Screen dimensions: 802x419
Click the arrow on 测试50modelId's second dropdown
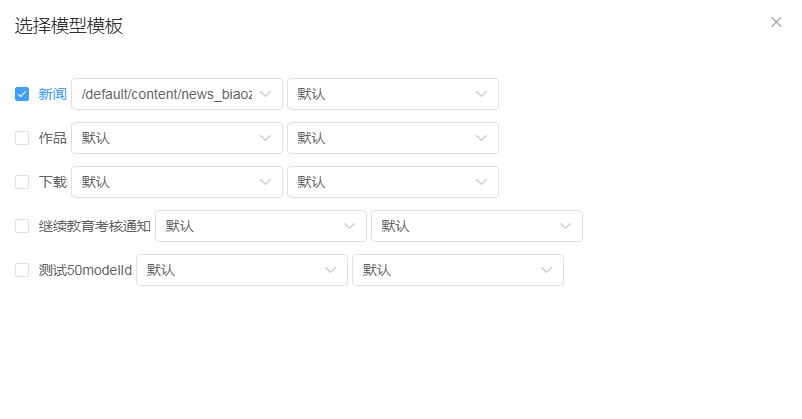546,270
